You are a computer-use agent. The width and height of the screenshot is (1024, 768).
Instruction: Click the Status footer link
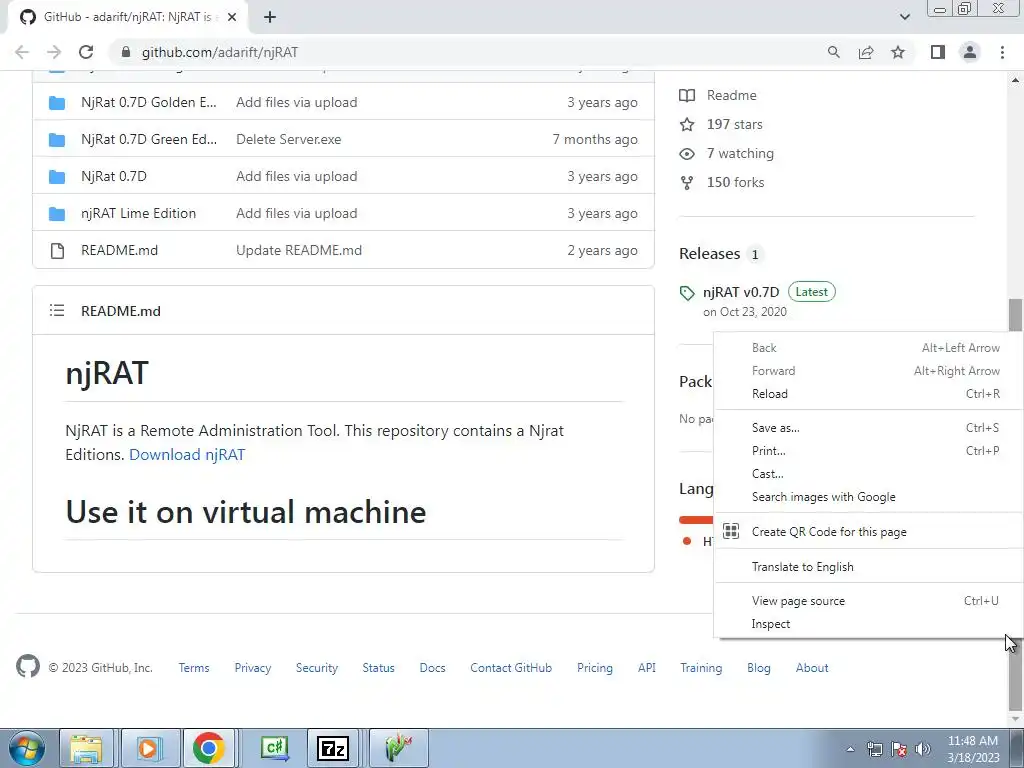click(x=379, y=668)
